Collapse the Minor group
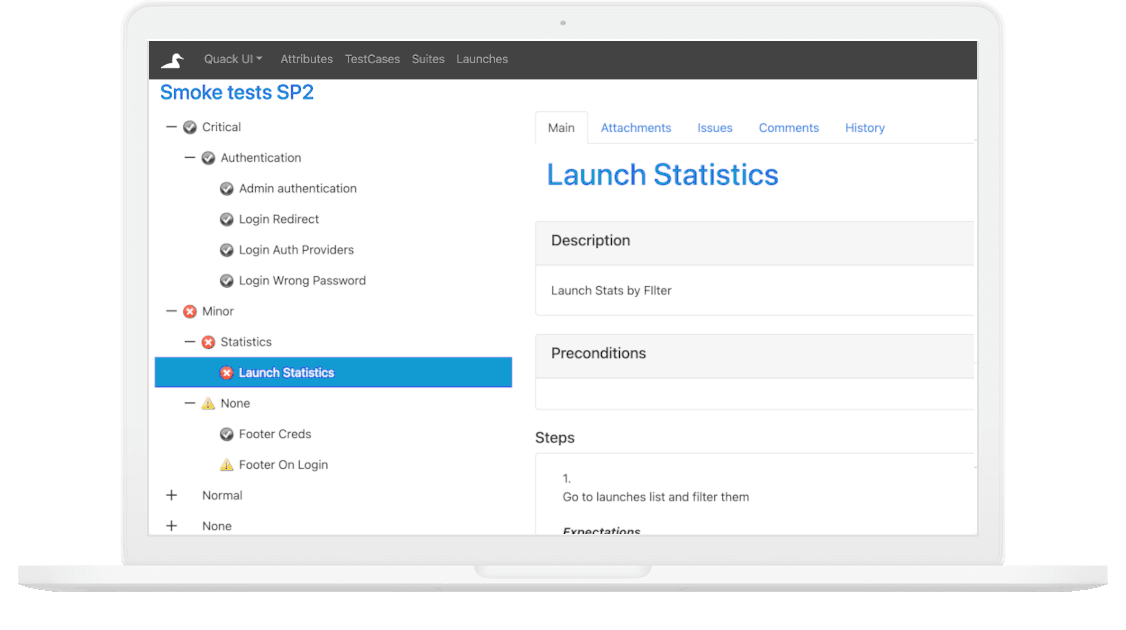 pos(171,312)
